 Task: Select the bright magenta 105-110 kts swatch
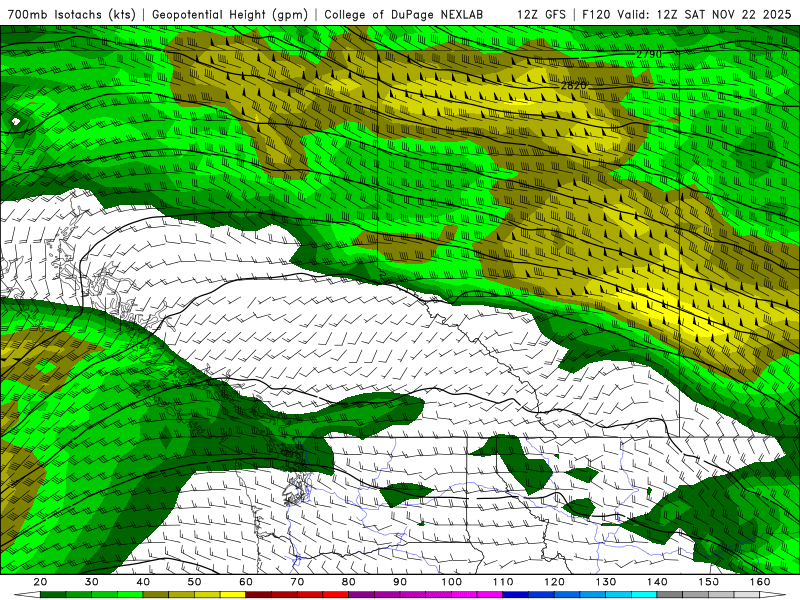pyautogui.click(x=490, y=594)
